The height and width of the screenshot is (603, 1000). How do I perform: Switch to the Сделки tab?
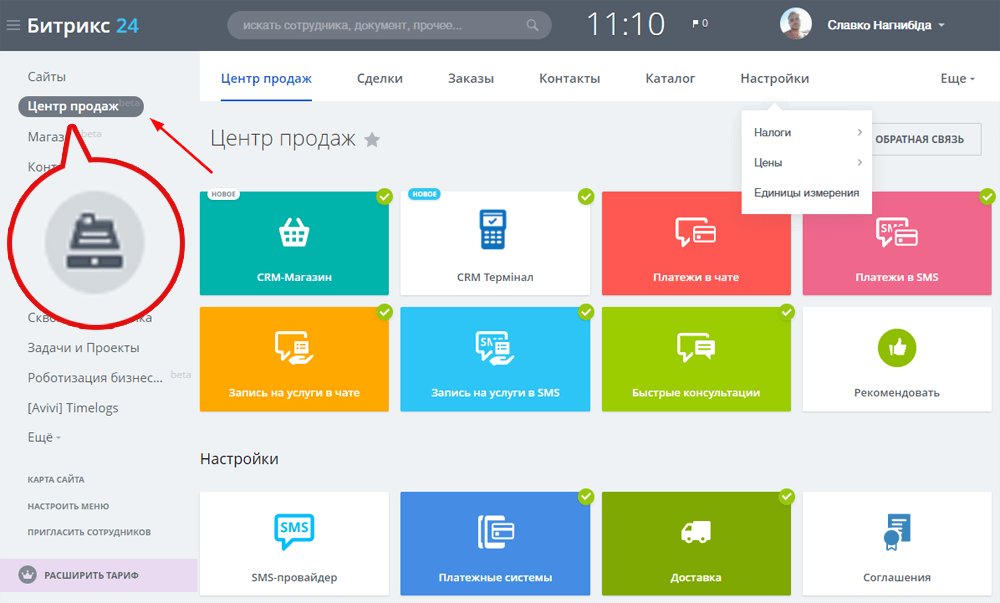click(x=379, y=78)
